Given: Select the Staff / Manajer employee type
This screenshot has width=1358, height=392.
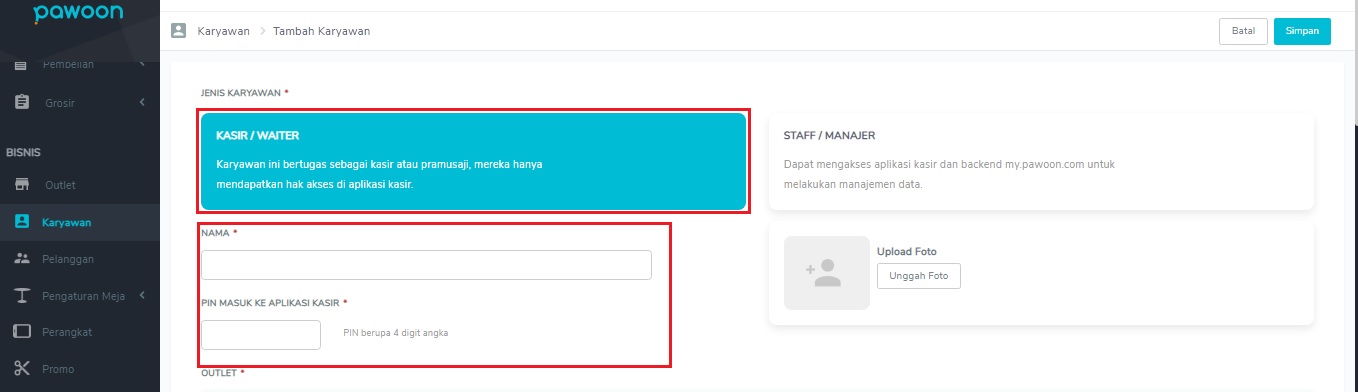Looking at the screenshot, I should click(x=1041, y=162).
